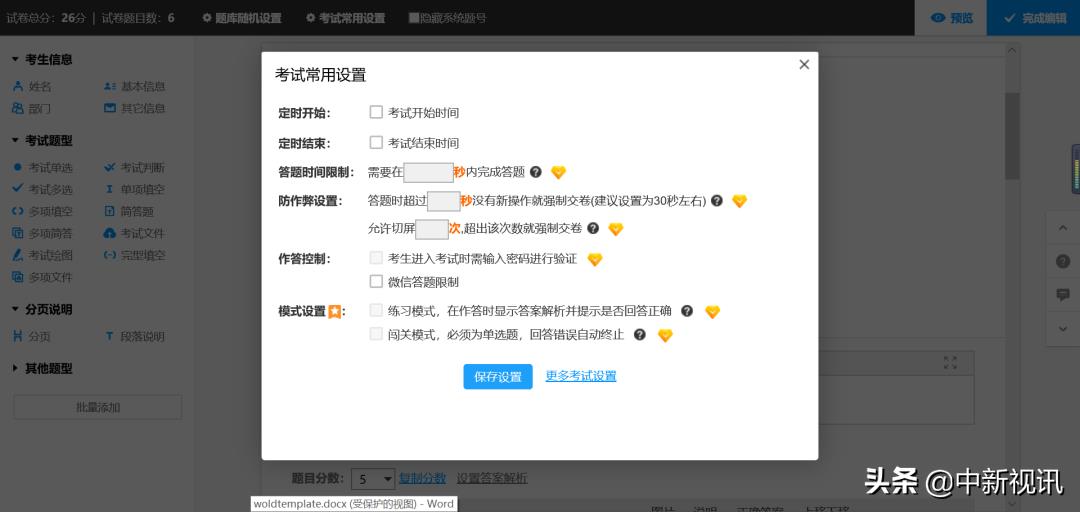Click help icon for practice mode
The image size is (1080, 512).
(x=687, y=311)
